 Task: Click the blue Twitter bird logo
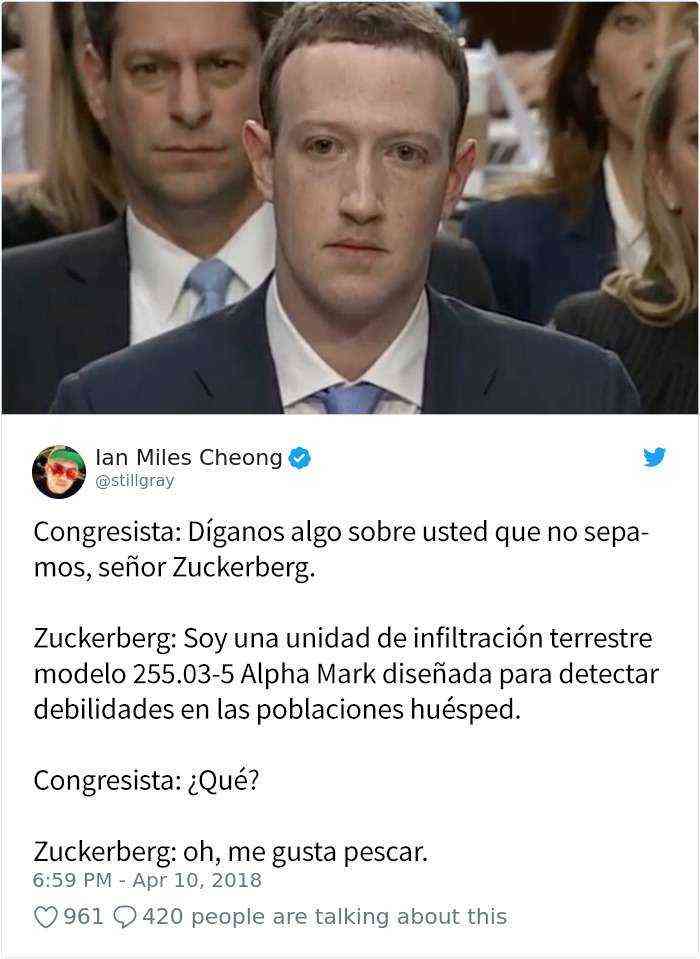[x=654, y=457]
